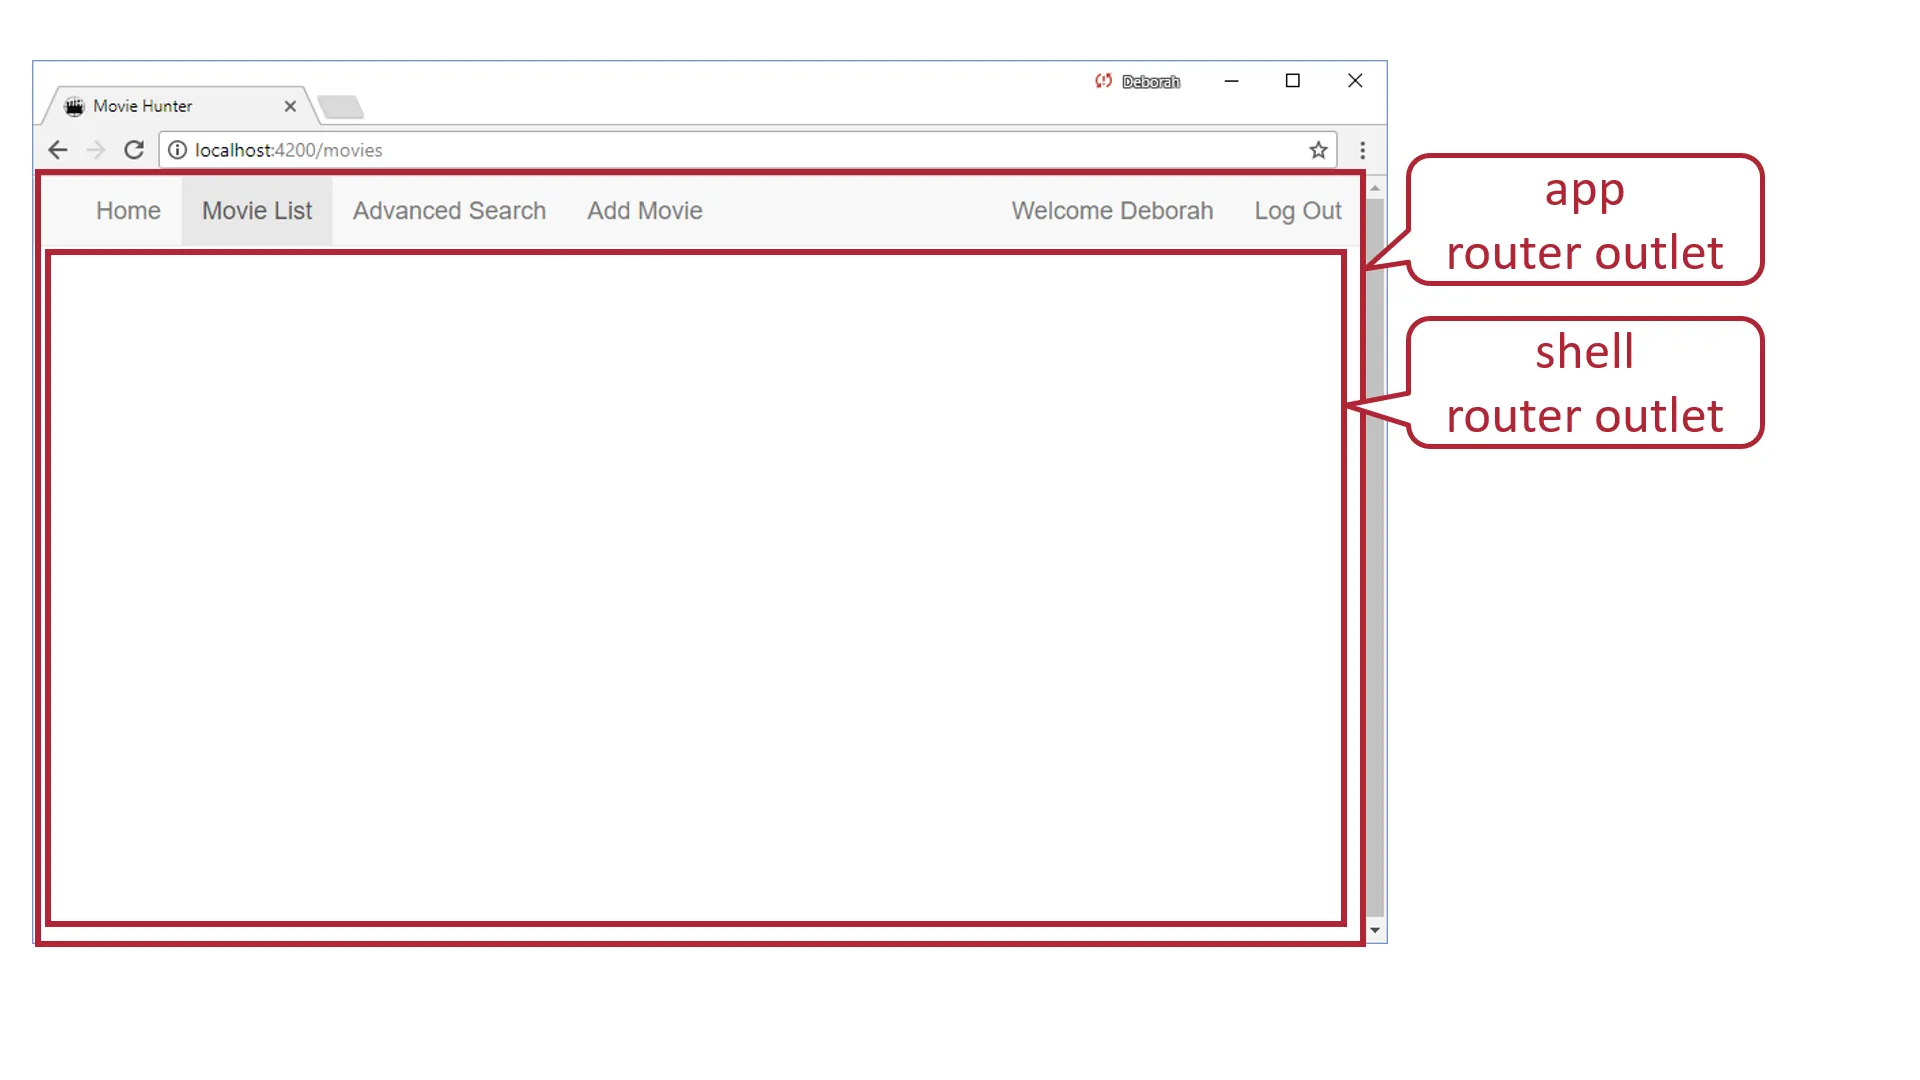Click the browser back arrow
Viewport: 1920px width, 1080px height.
pyautogui.click(x=58, y=150)
